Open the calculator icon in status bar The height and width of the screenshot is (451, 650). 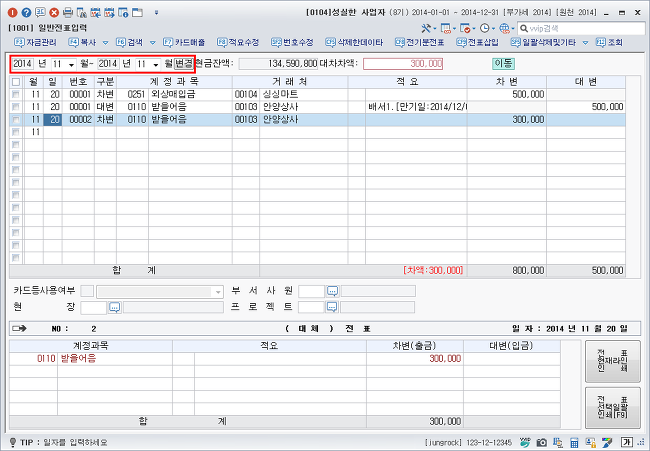(x=574, y=442)
